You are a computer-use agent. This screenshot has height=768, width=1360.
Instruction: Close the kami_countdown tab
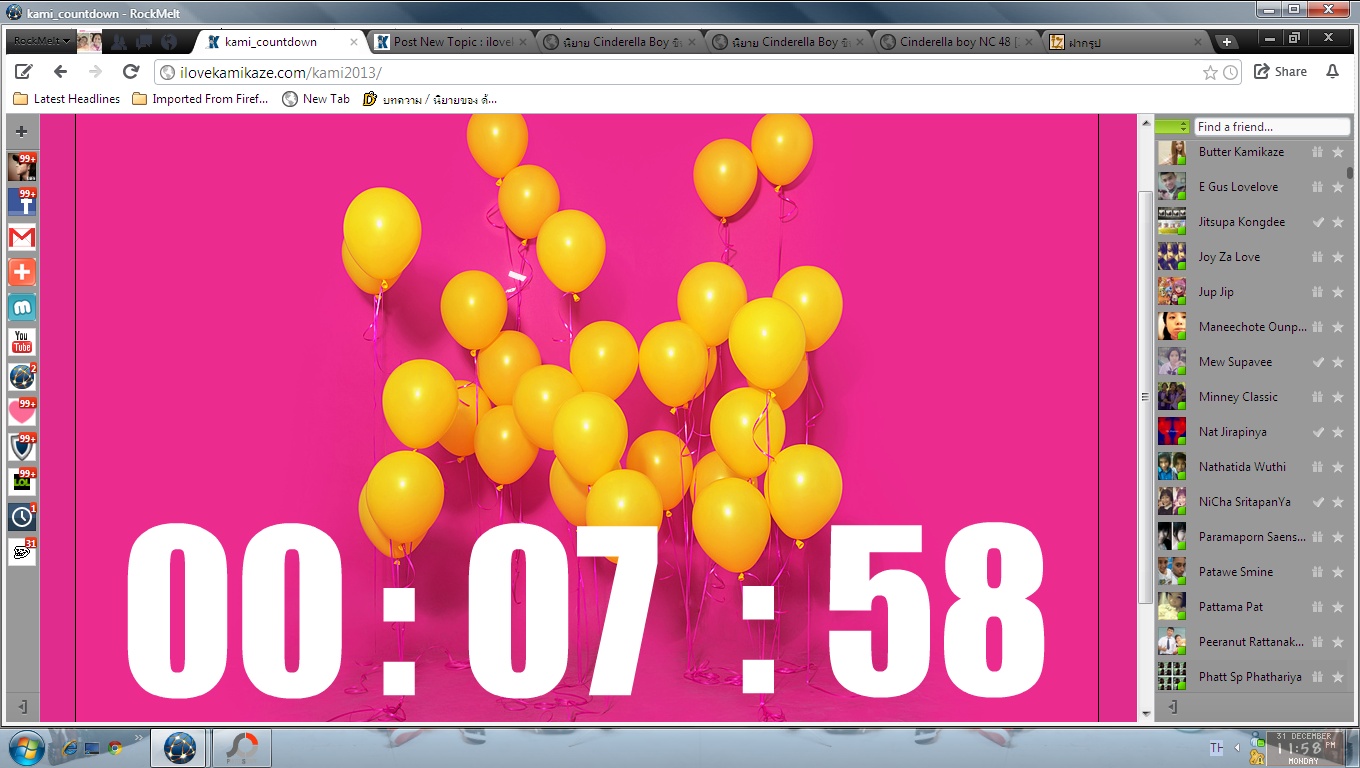[353, 42]
